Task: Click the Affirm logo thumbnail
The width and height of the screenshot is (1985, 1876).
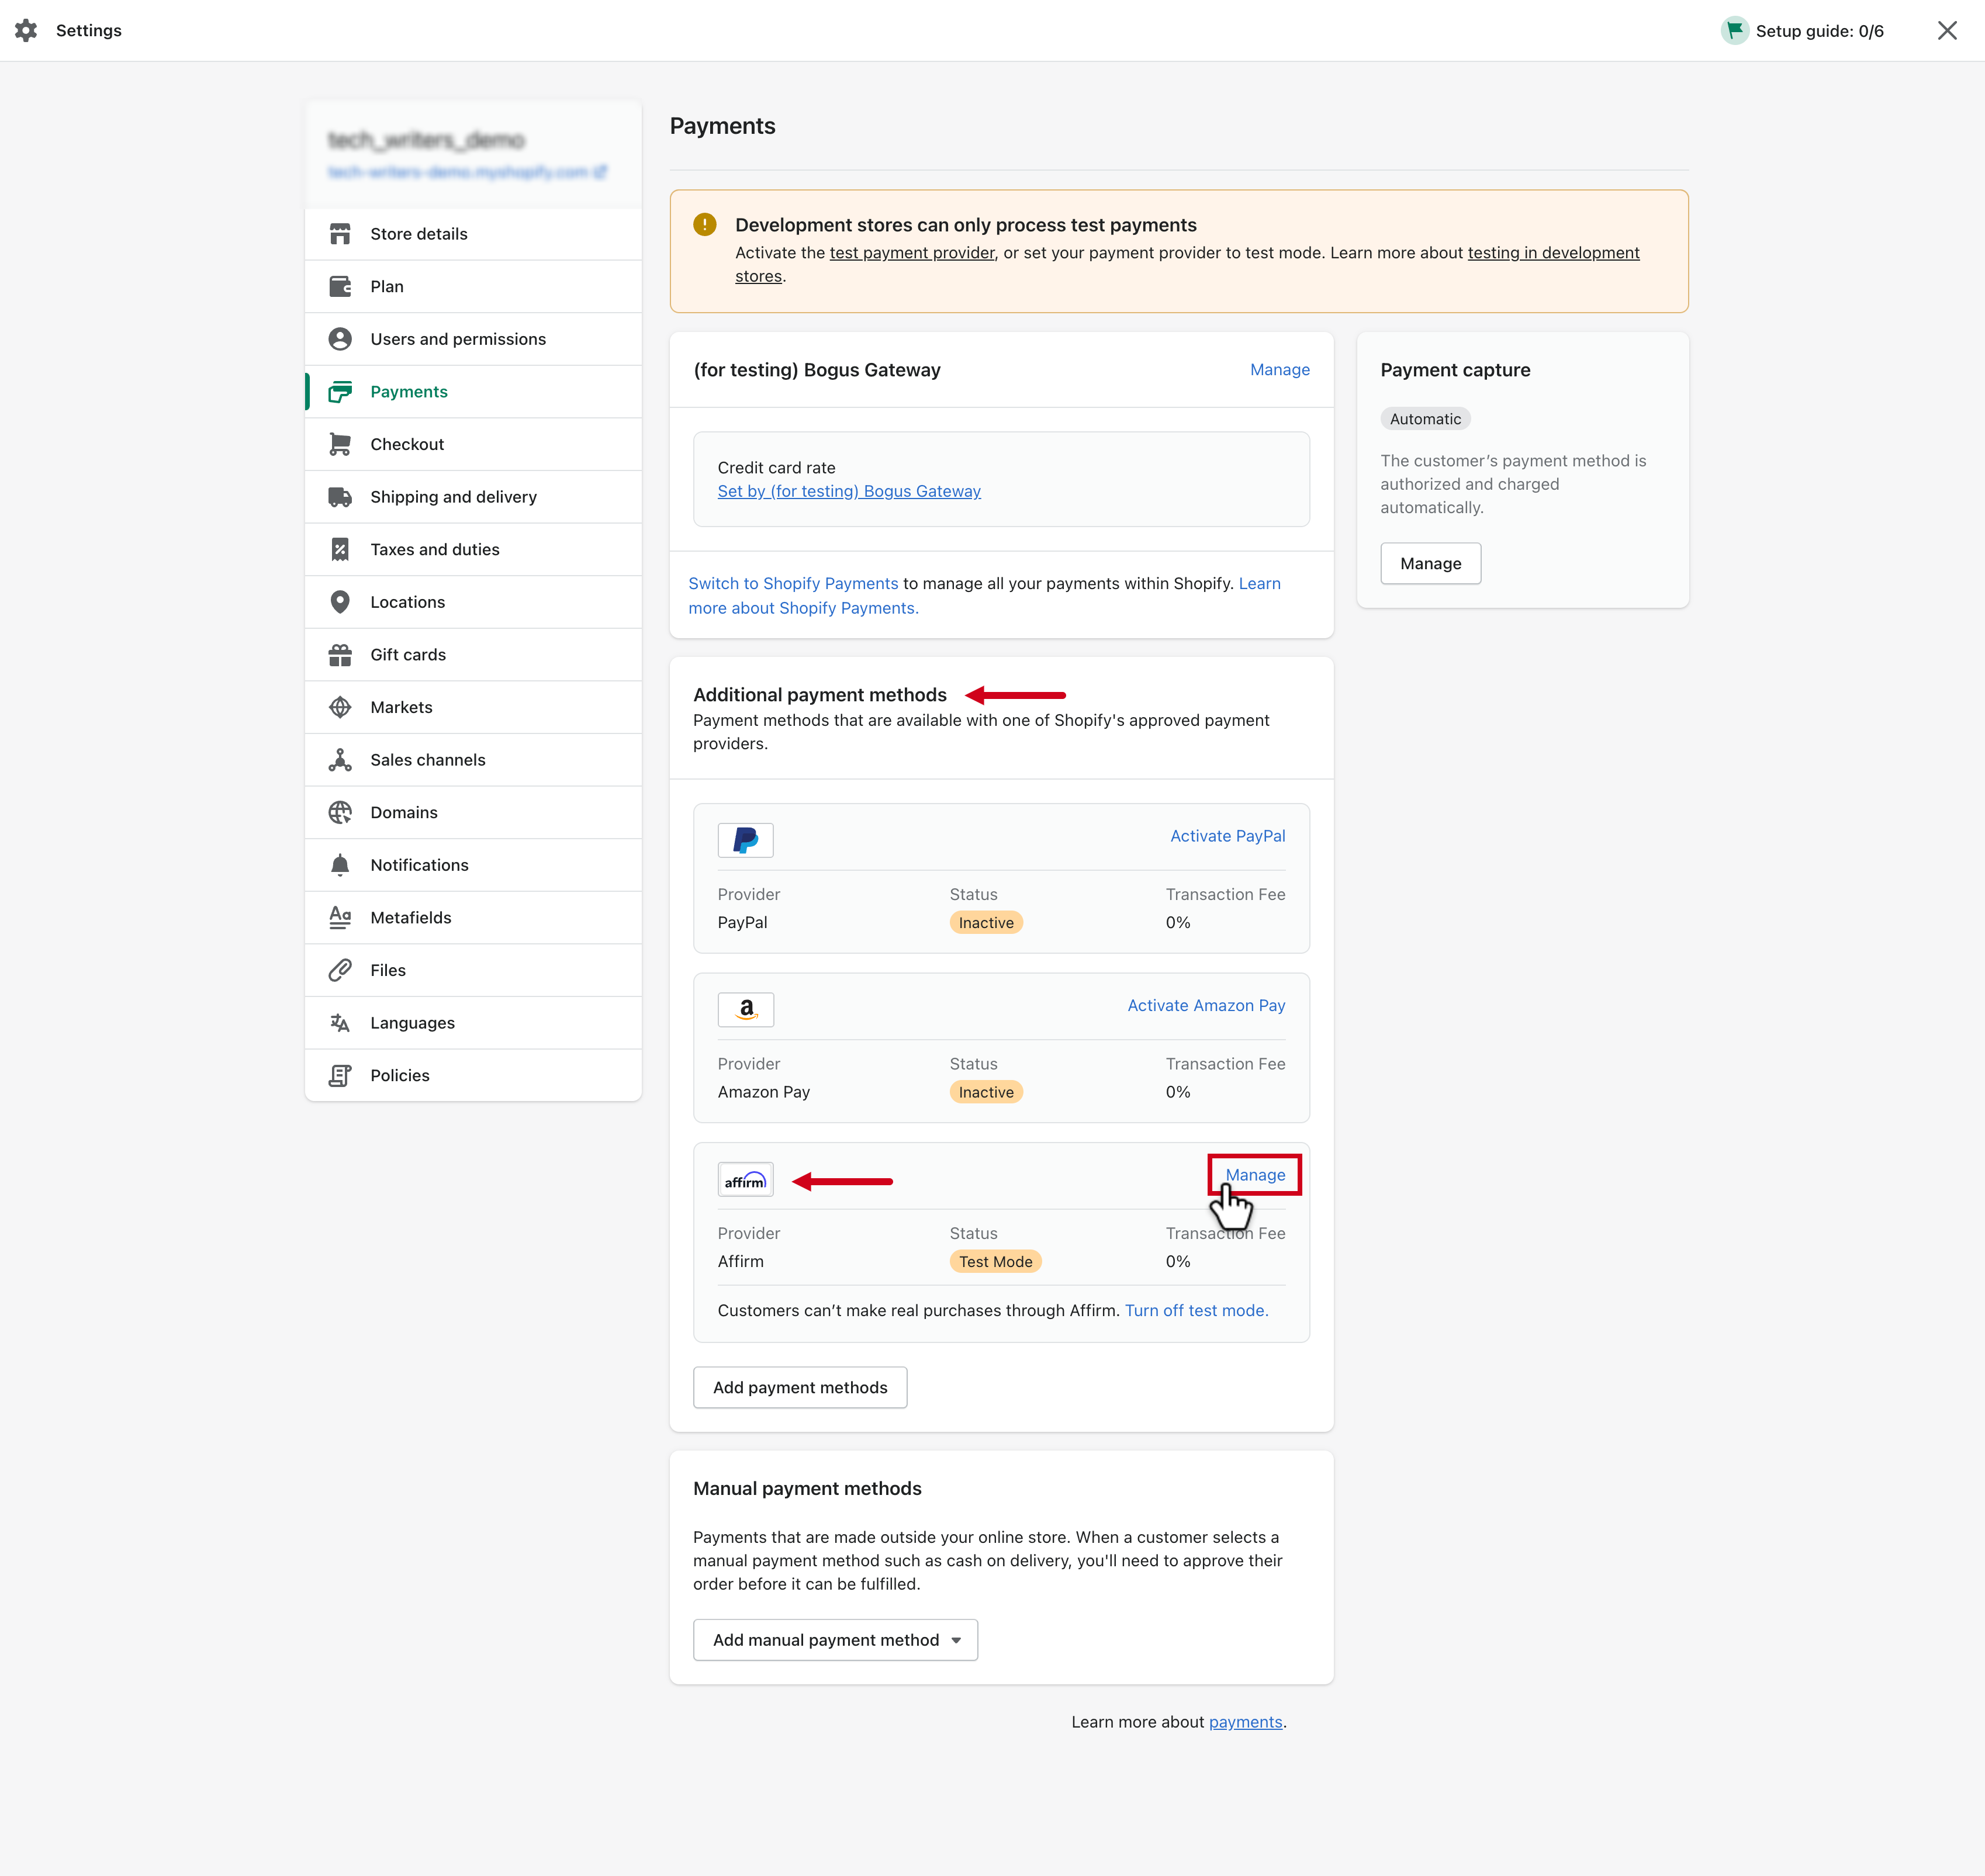Action: coord(745,1181)
